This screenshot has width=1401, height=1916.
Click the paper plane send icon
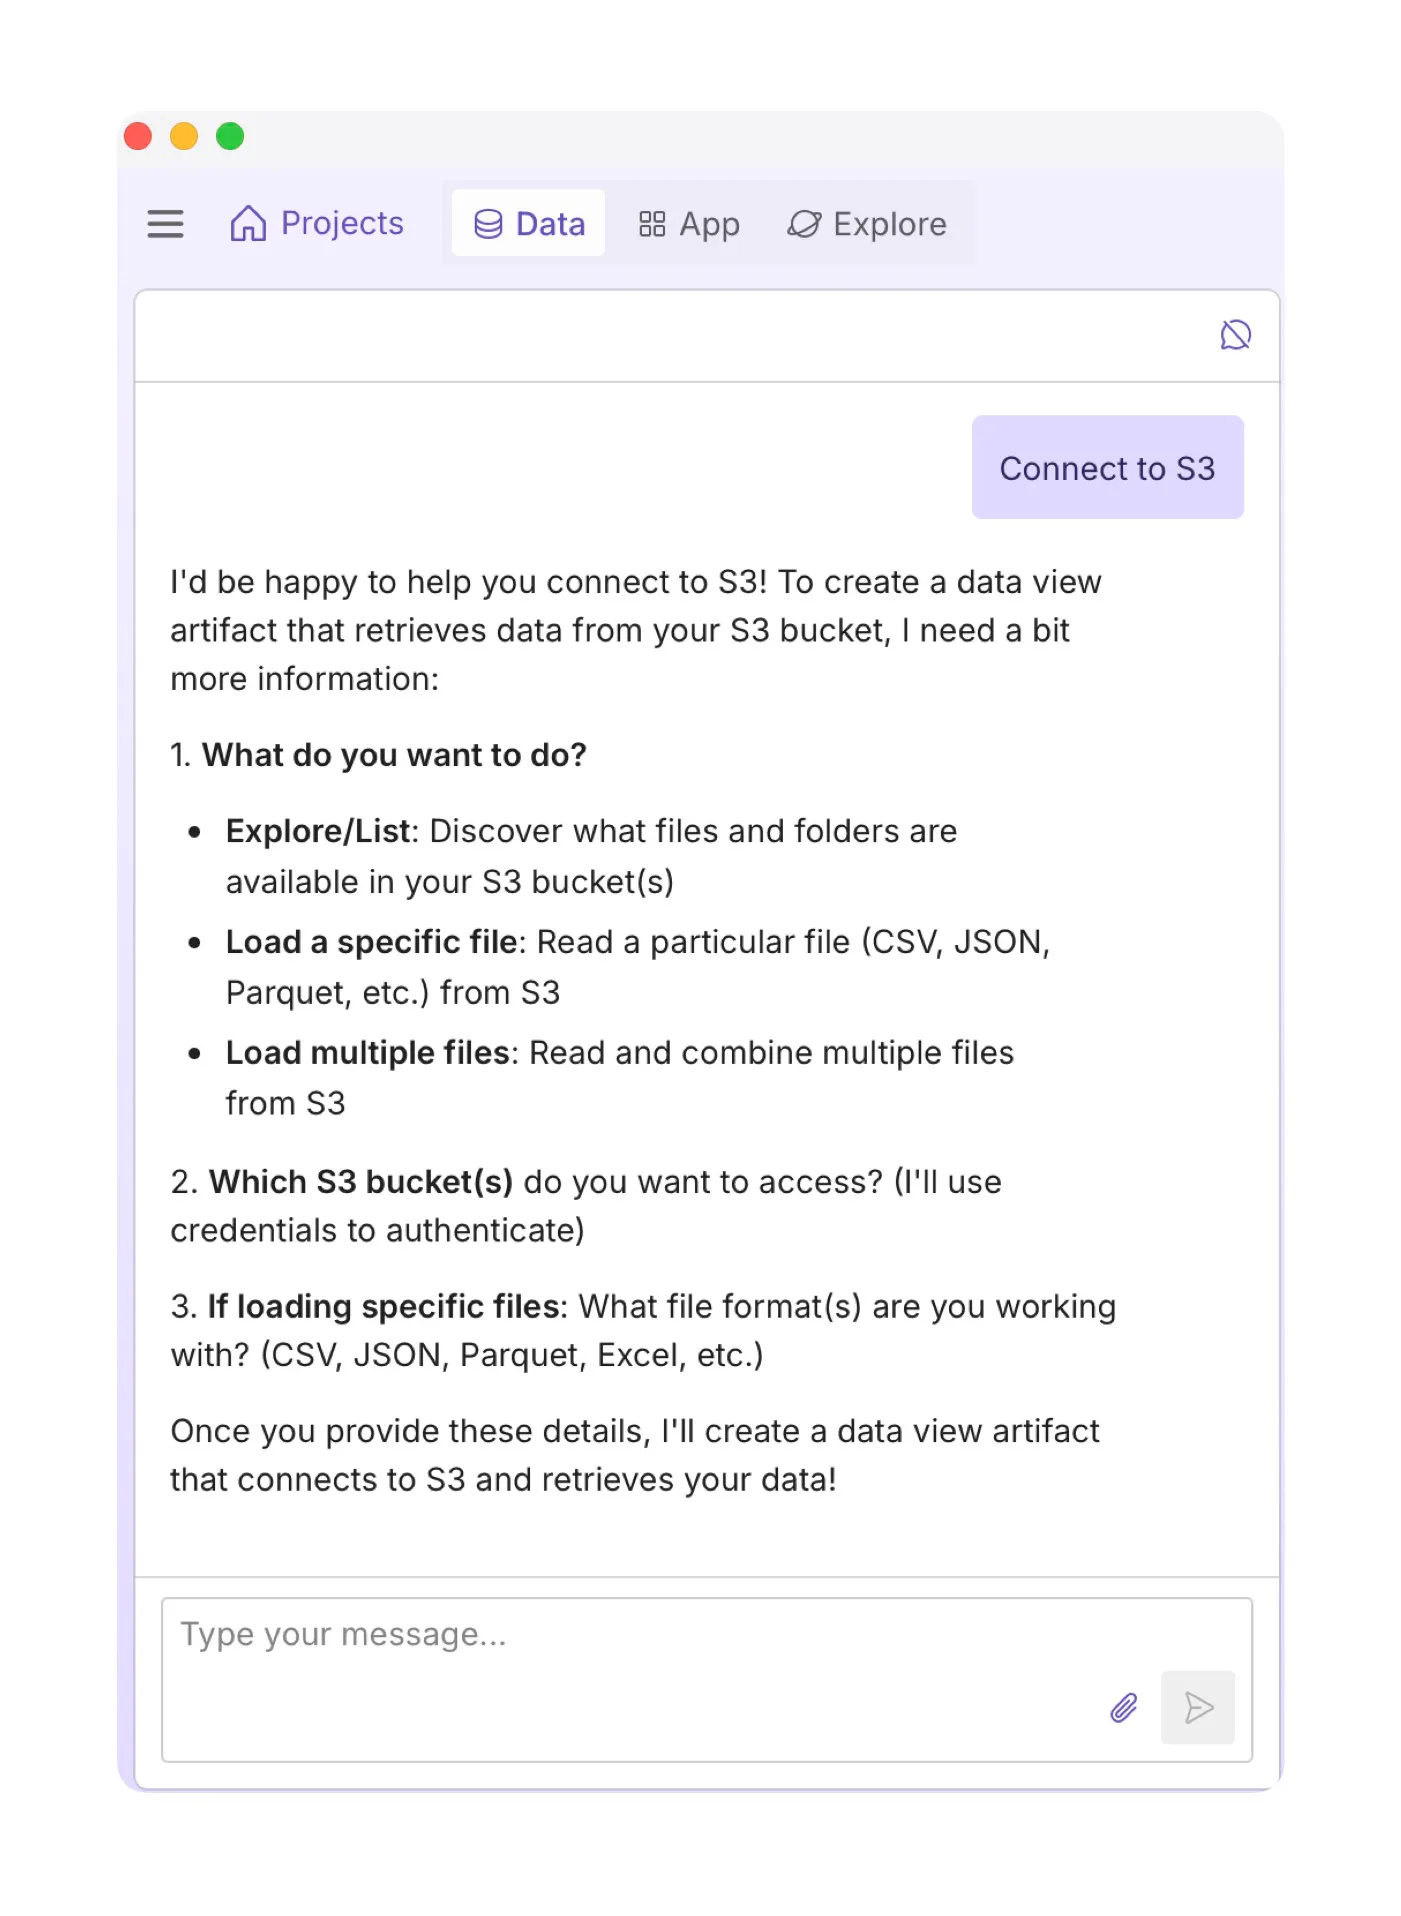point(1197,1708)
